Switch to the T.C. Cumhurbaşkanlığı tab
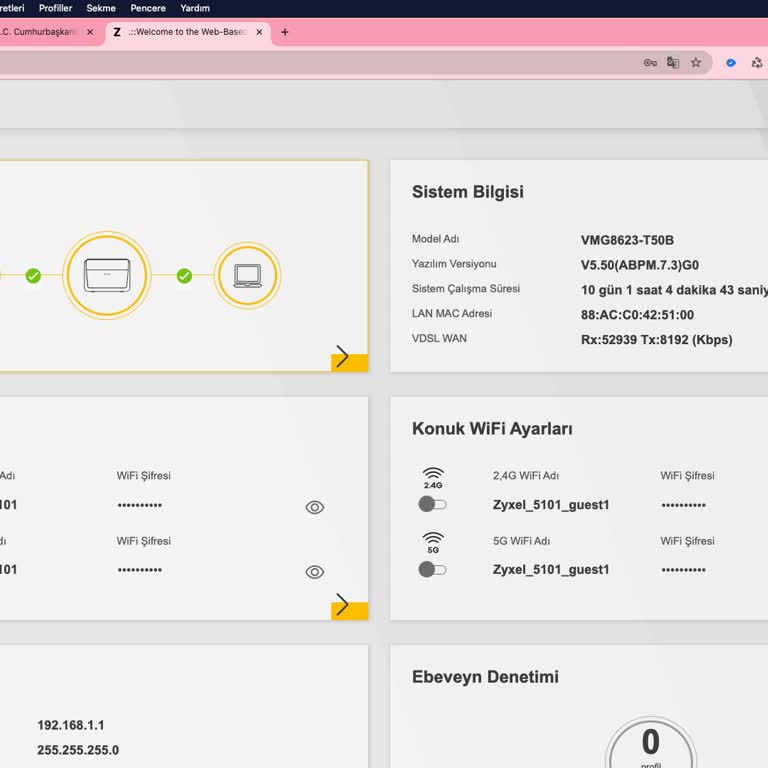The image size is (768, 768). point(40,32)
